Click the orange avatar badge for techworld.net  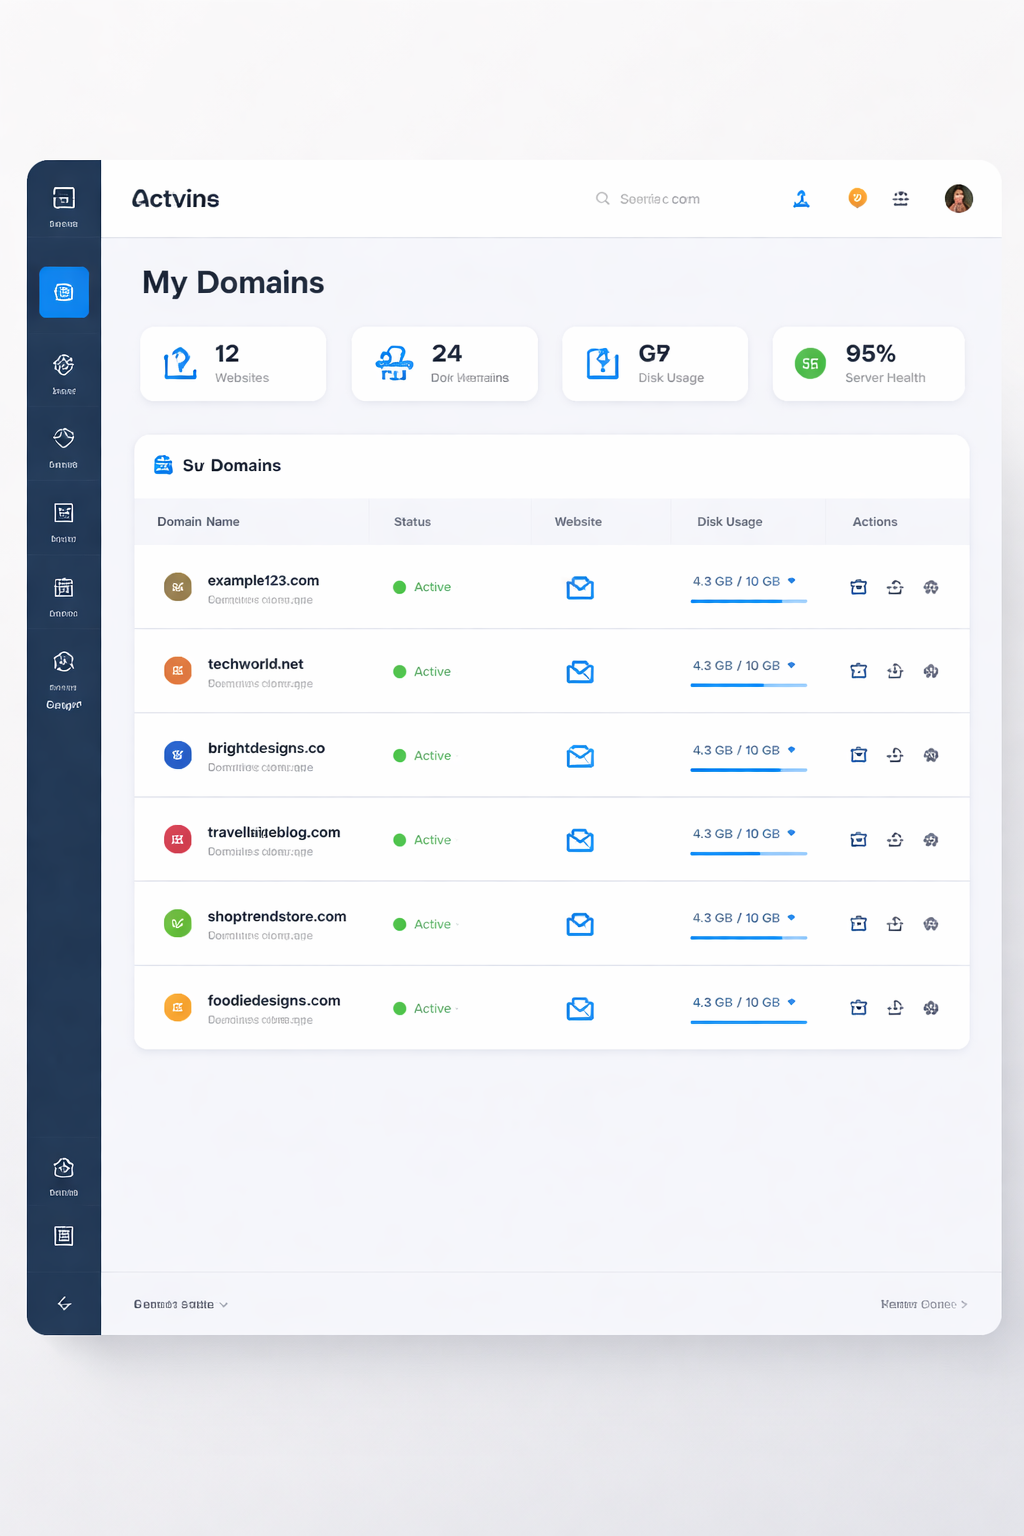click(177, 671)
